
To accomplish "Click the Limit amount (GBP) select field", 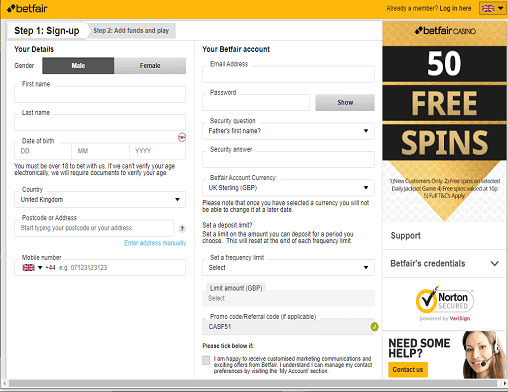I will click(288, 298).
